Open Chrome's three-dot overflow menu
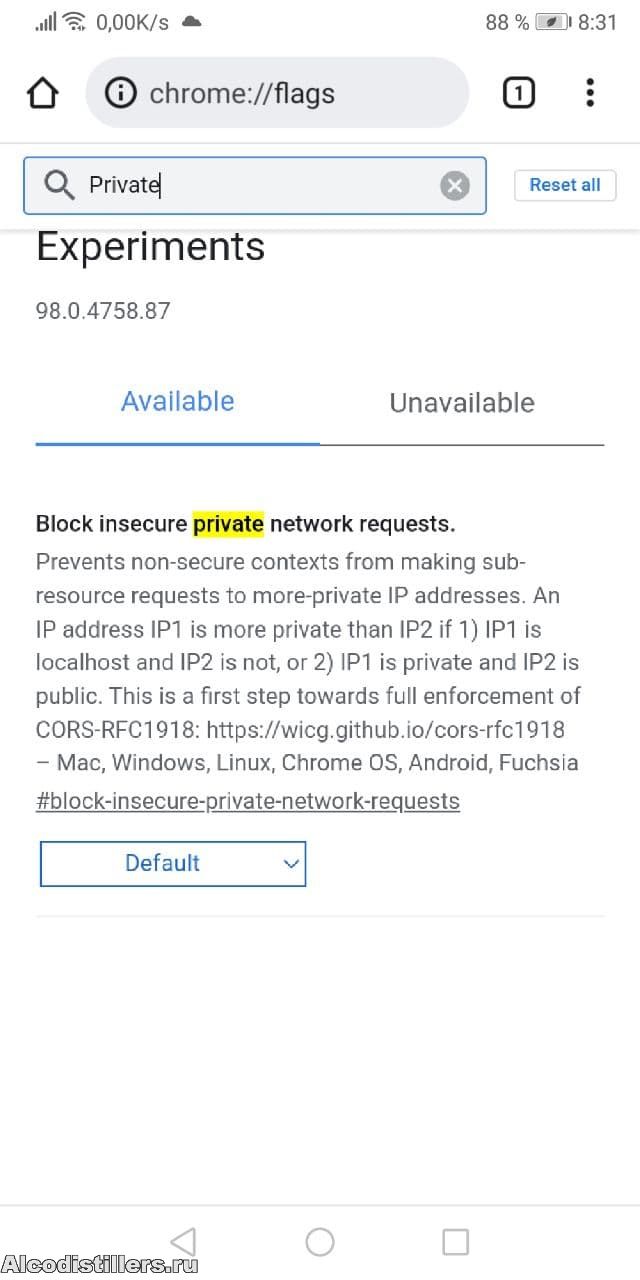This screenshot has height=1280, width=640. tap(590, 93)
